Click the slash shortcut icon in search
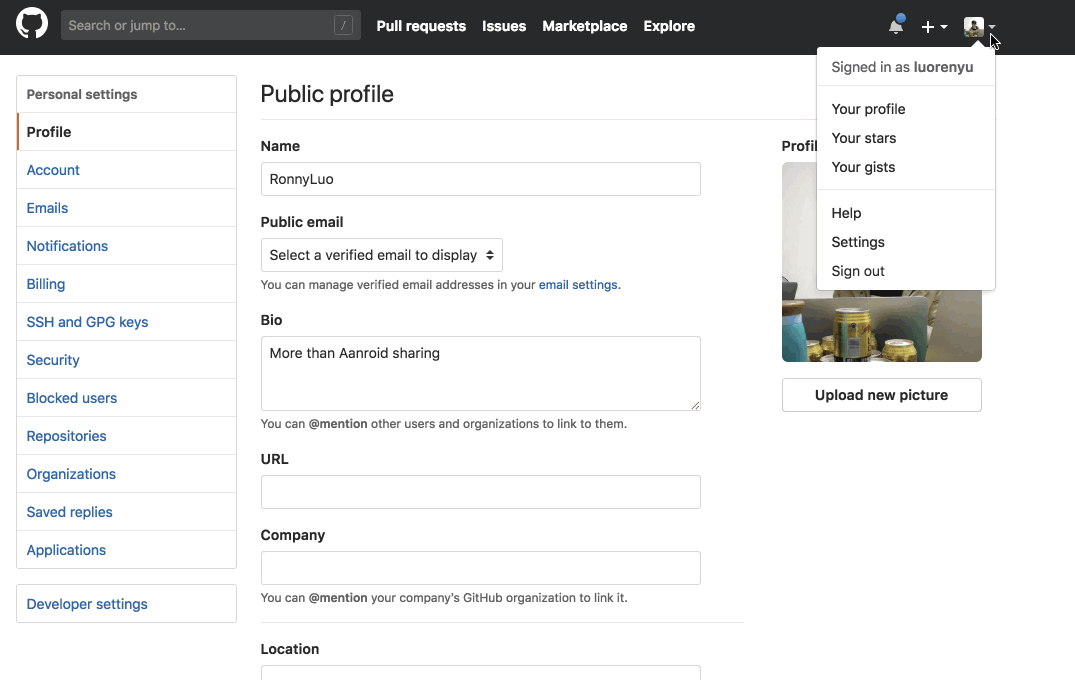This screenshot has width=1075, height=680. click(343, 26)
